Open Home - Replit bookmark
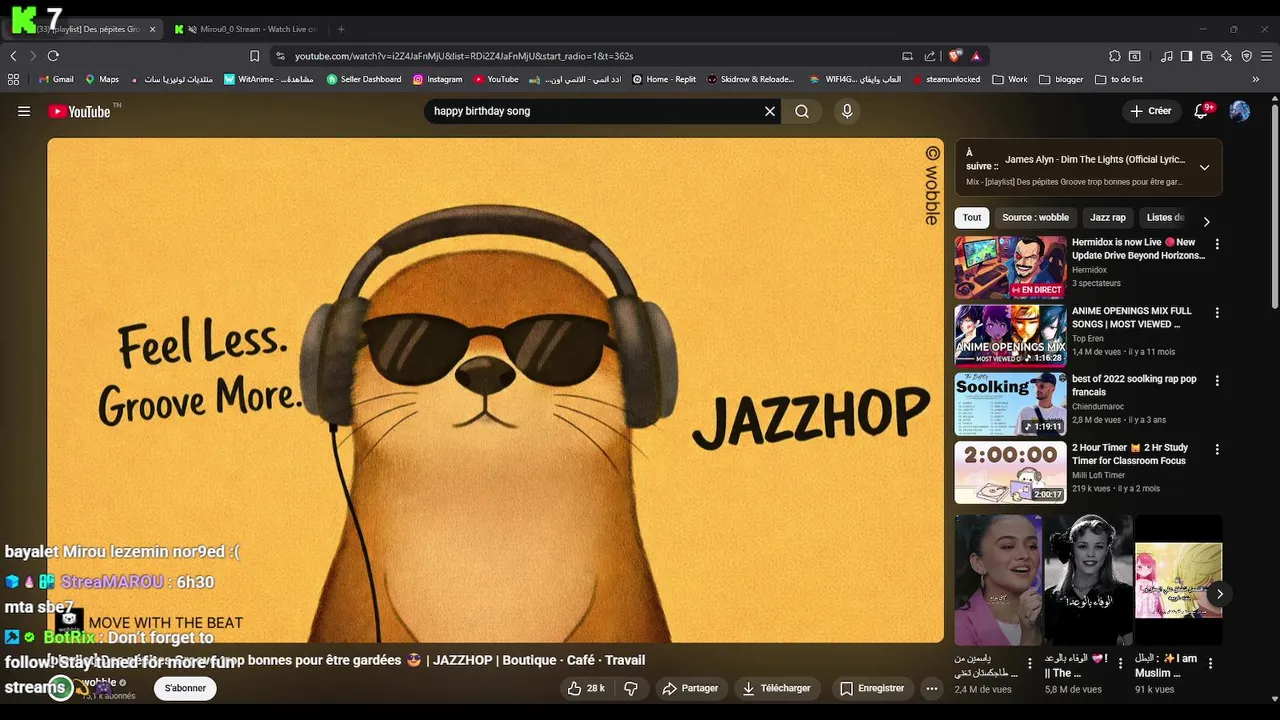 664,79
